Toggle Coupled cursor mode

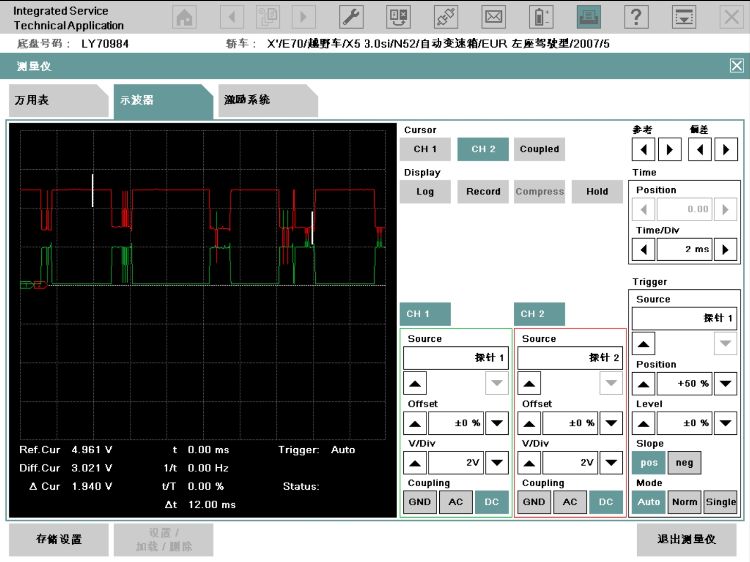point(540,149)
